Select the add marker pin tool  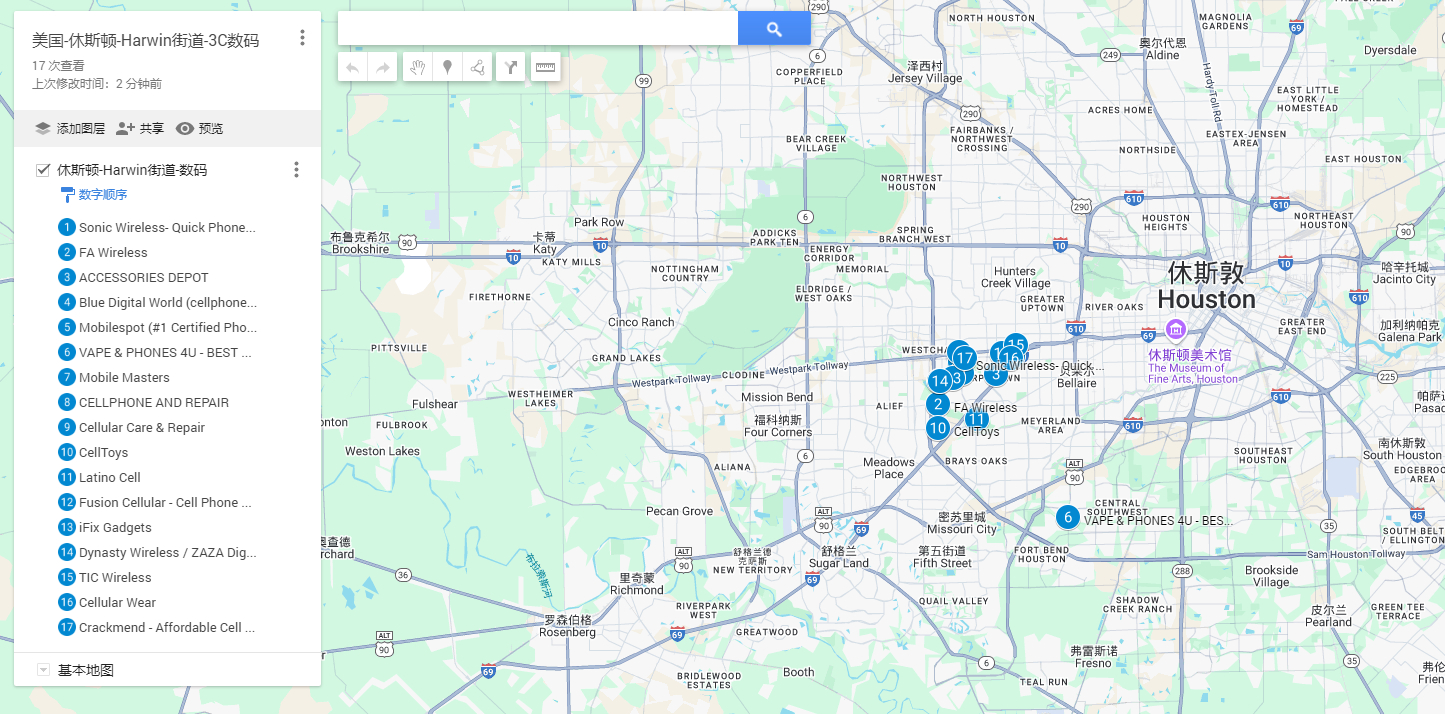pos(447,67)
